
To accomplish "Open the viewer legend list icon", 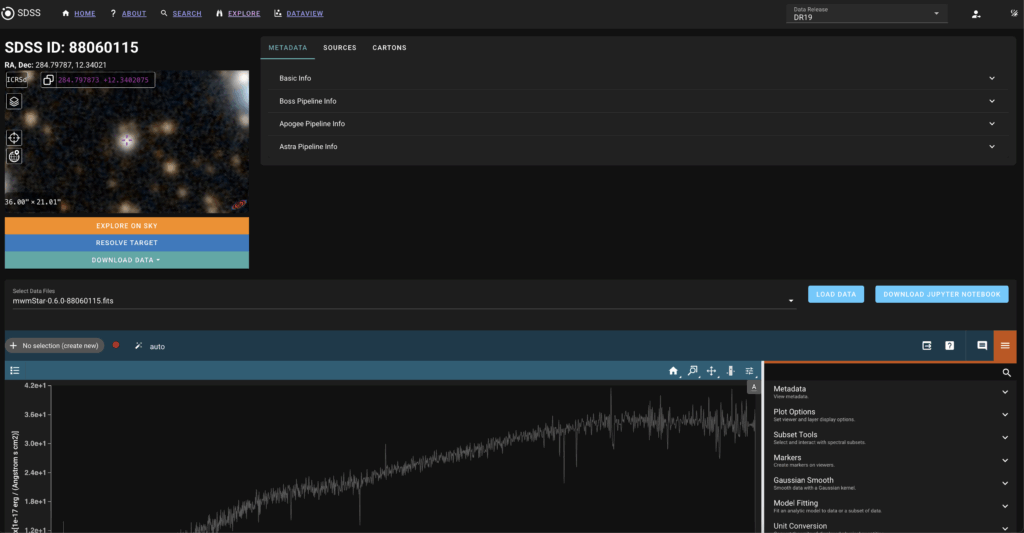I will pyautogui.click(x=15, y=371).
